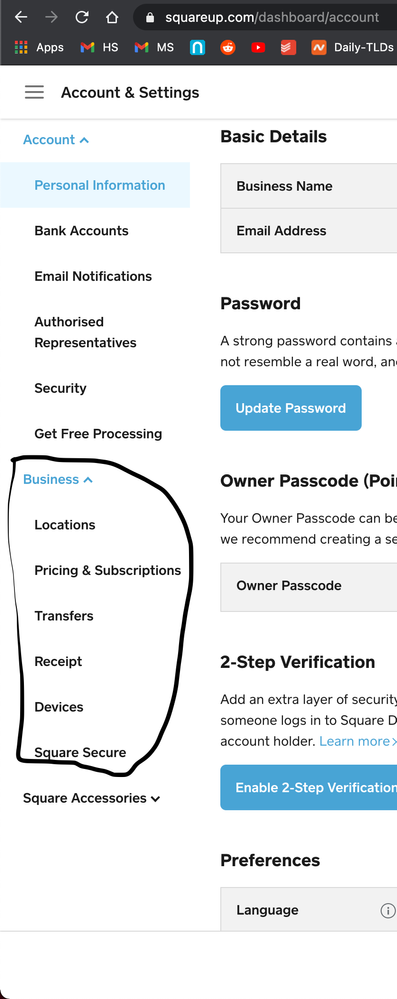Open the YouTube bookmark icon
Screen dimensions: 397x999
point(258,47)
